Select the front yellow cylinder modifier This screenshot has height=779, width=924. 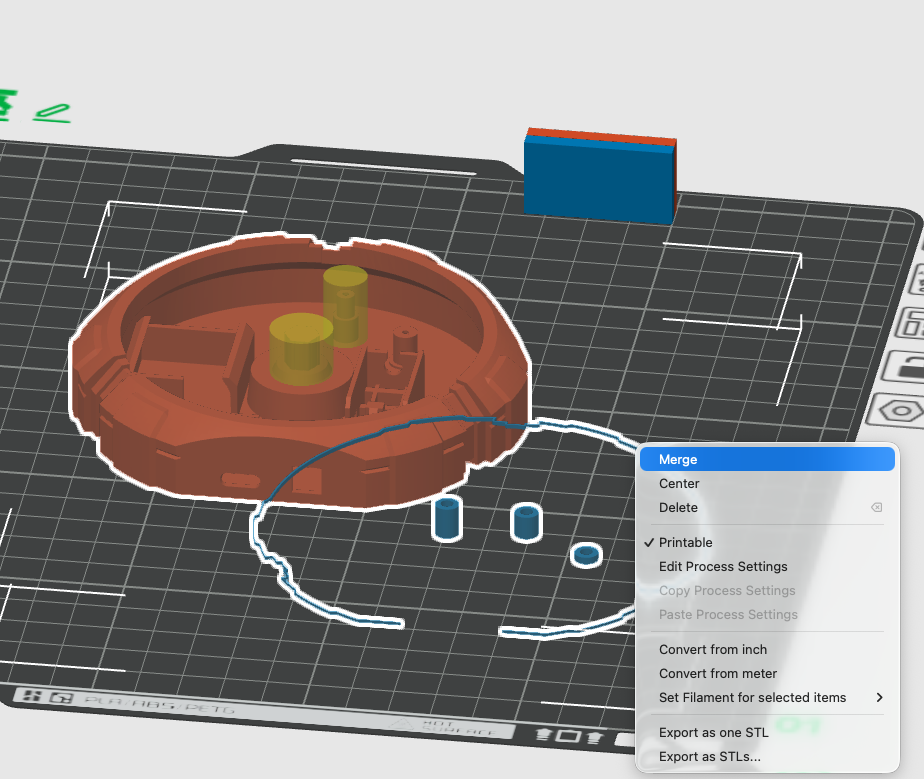(300, 345)
